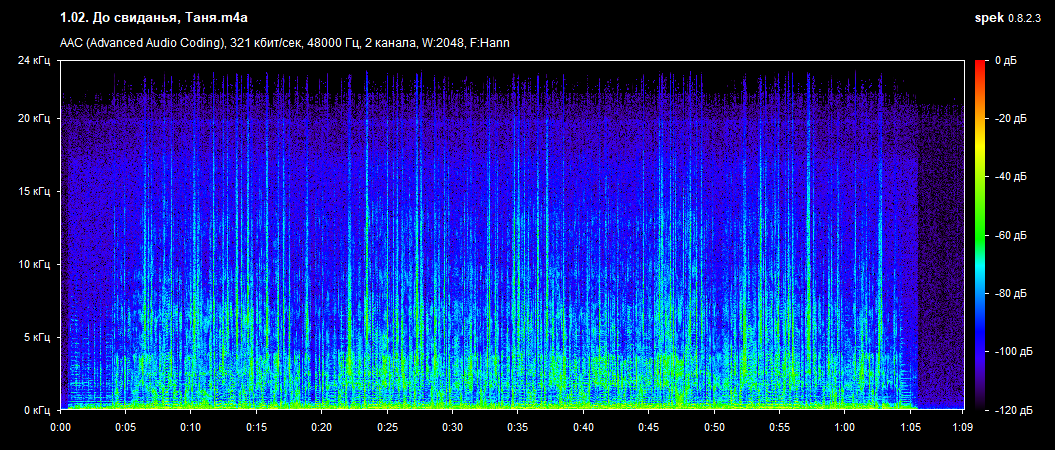Viewport: 1055px width, 450px height.
Task: Click the dB color gradient legend bar
Action: (979, 235)
